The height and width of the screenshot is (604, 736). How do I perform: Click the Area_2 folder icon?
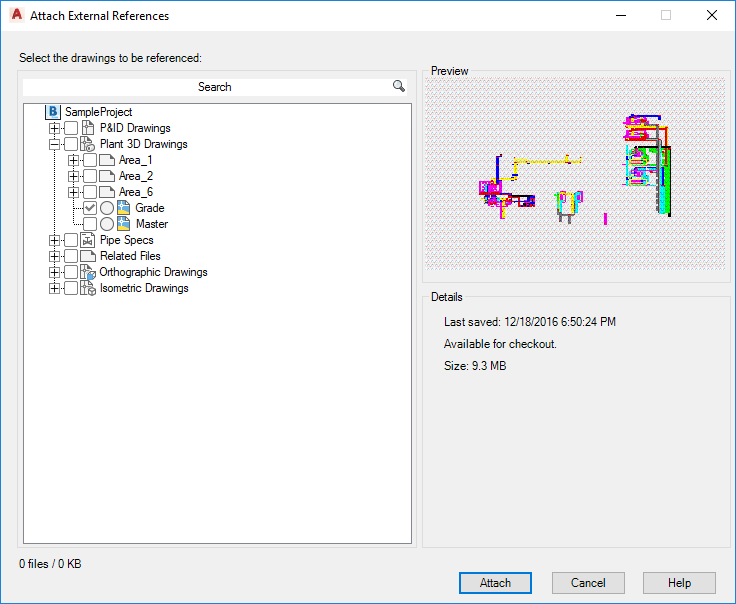107,176
